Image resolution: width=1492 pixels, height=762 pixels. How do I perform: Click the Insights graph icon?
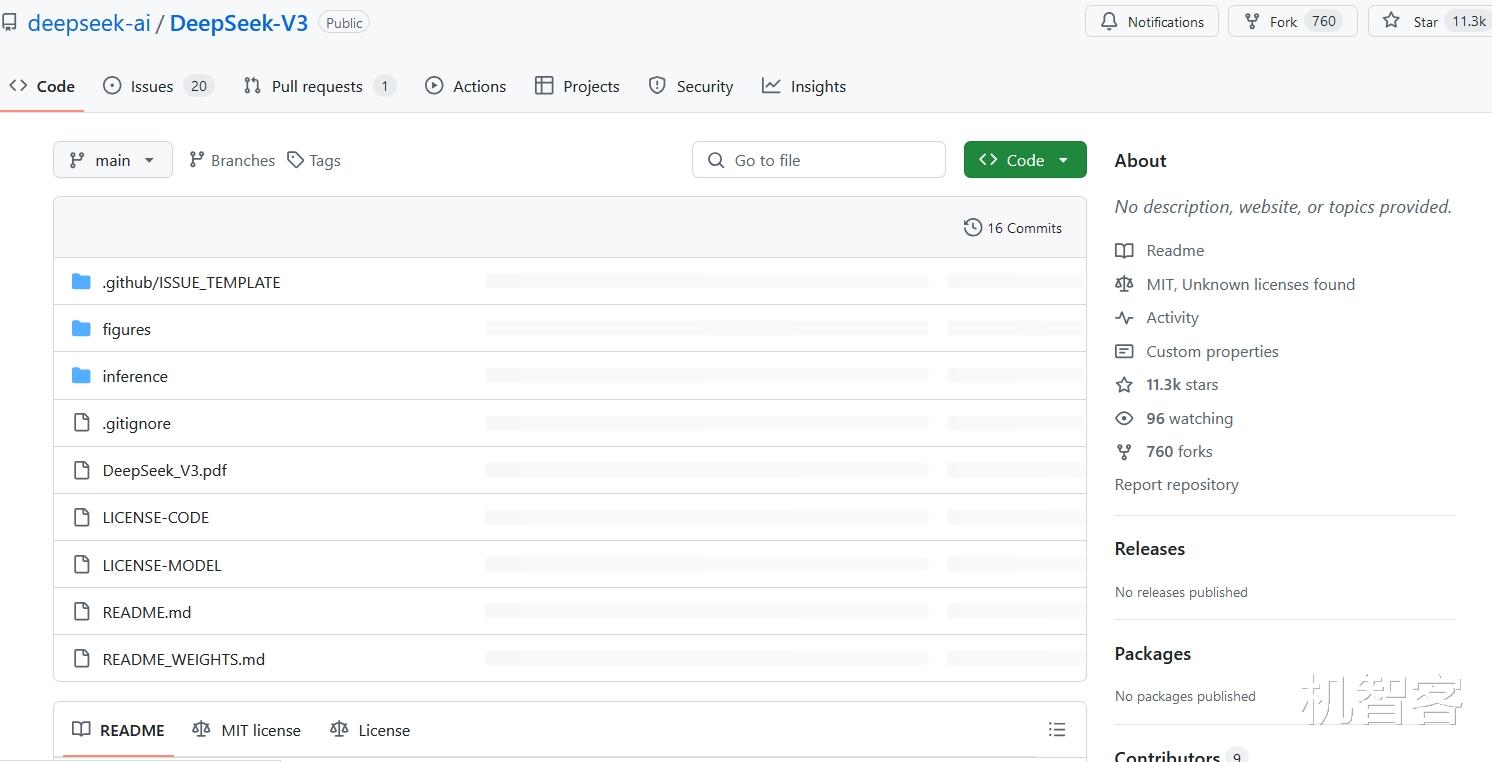point(771,86)
